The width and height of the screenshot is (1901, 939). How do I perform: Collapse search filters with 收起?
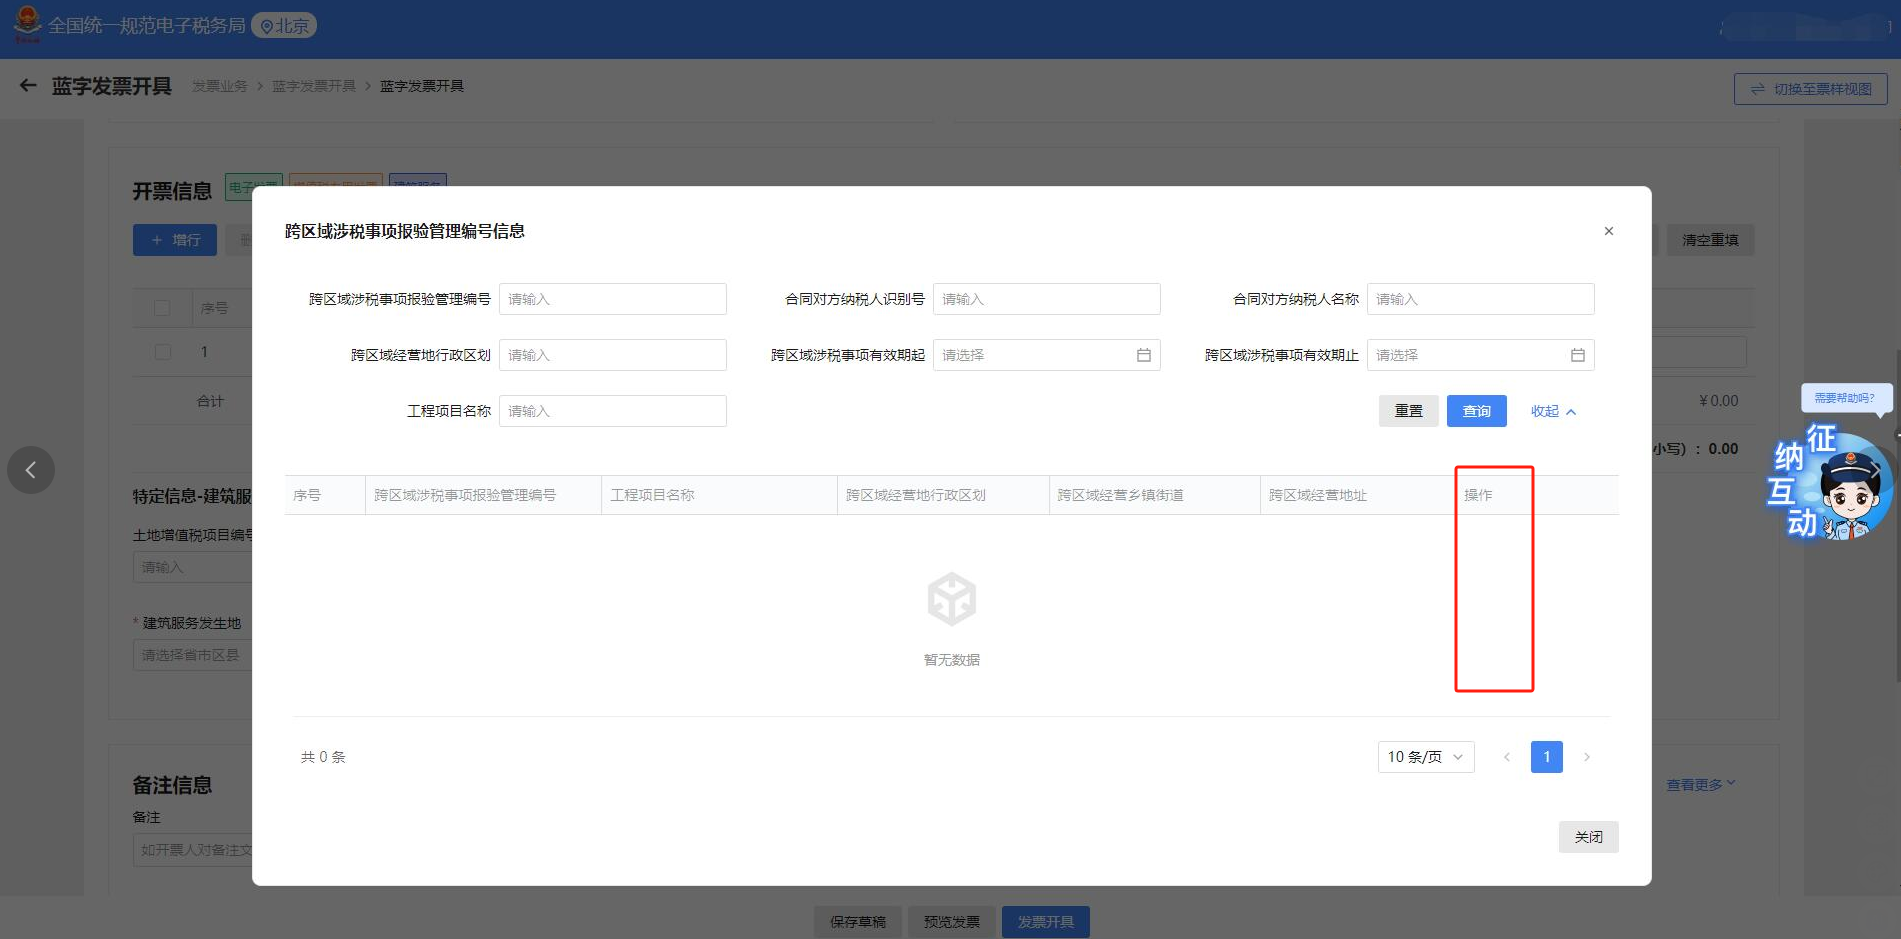[1552, 411]
